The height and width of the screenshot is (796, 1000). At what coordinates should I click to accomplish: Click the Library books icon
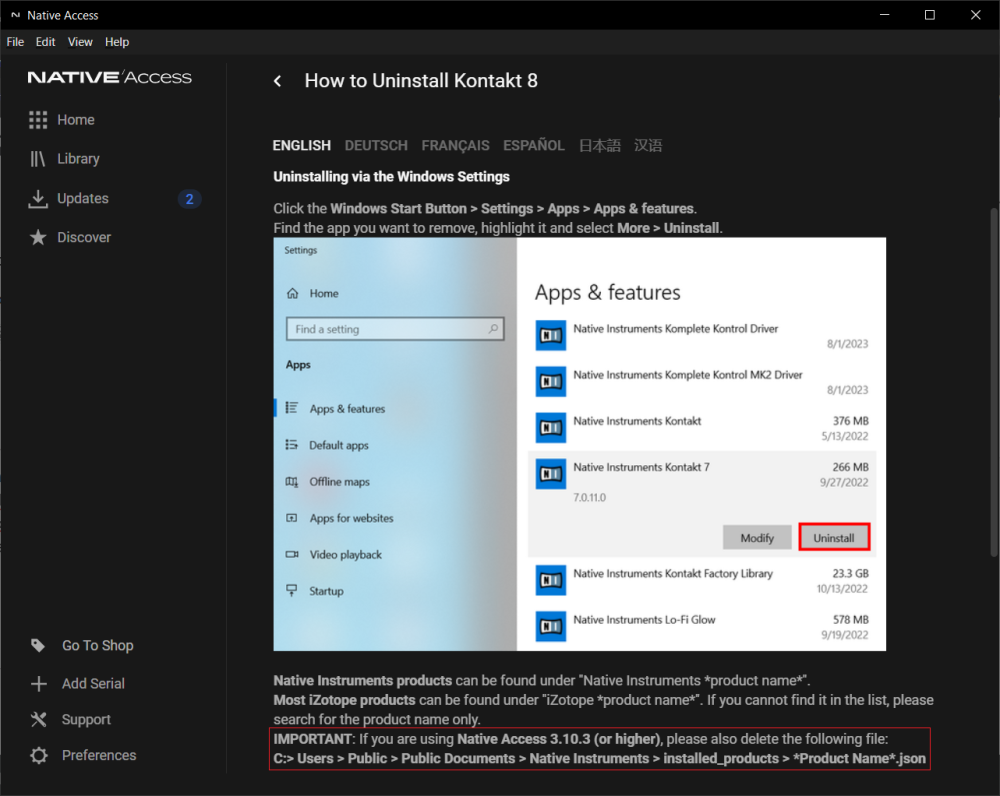coord(38,159)
